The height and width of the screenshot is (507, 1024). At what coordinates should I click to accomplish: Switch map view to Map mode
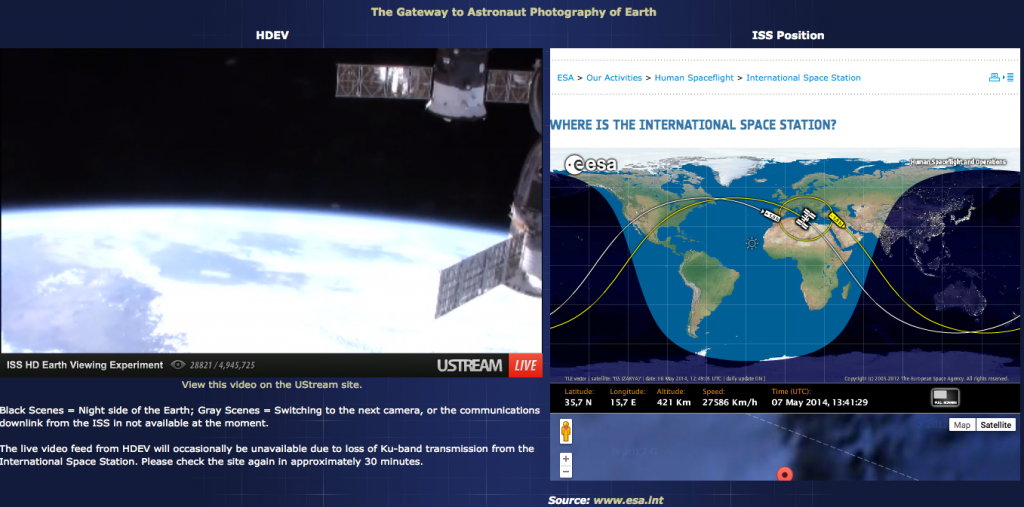(962, 425)
